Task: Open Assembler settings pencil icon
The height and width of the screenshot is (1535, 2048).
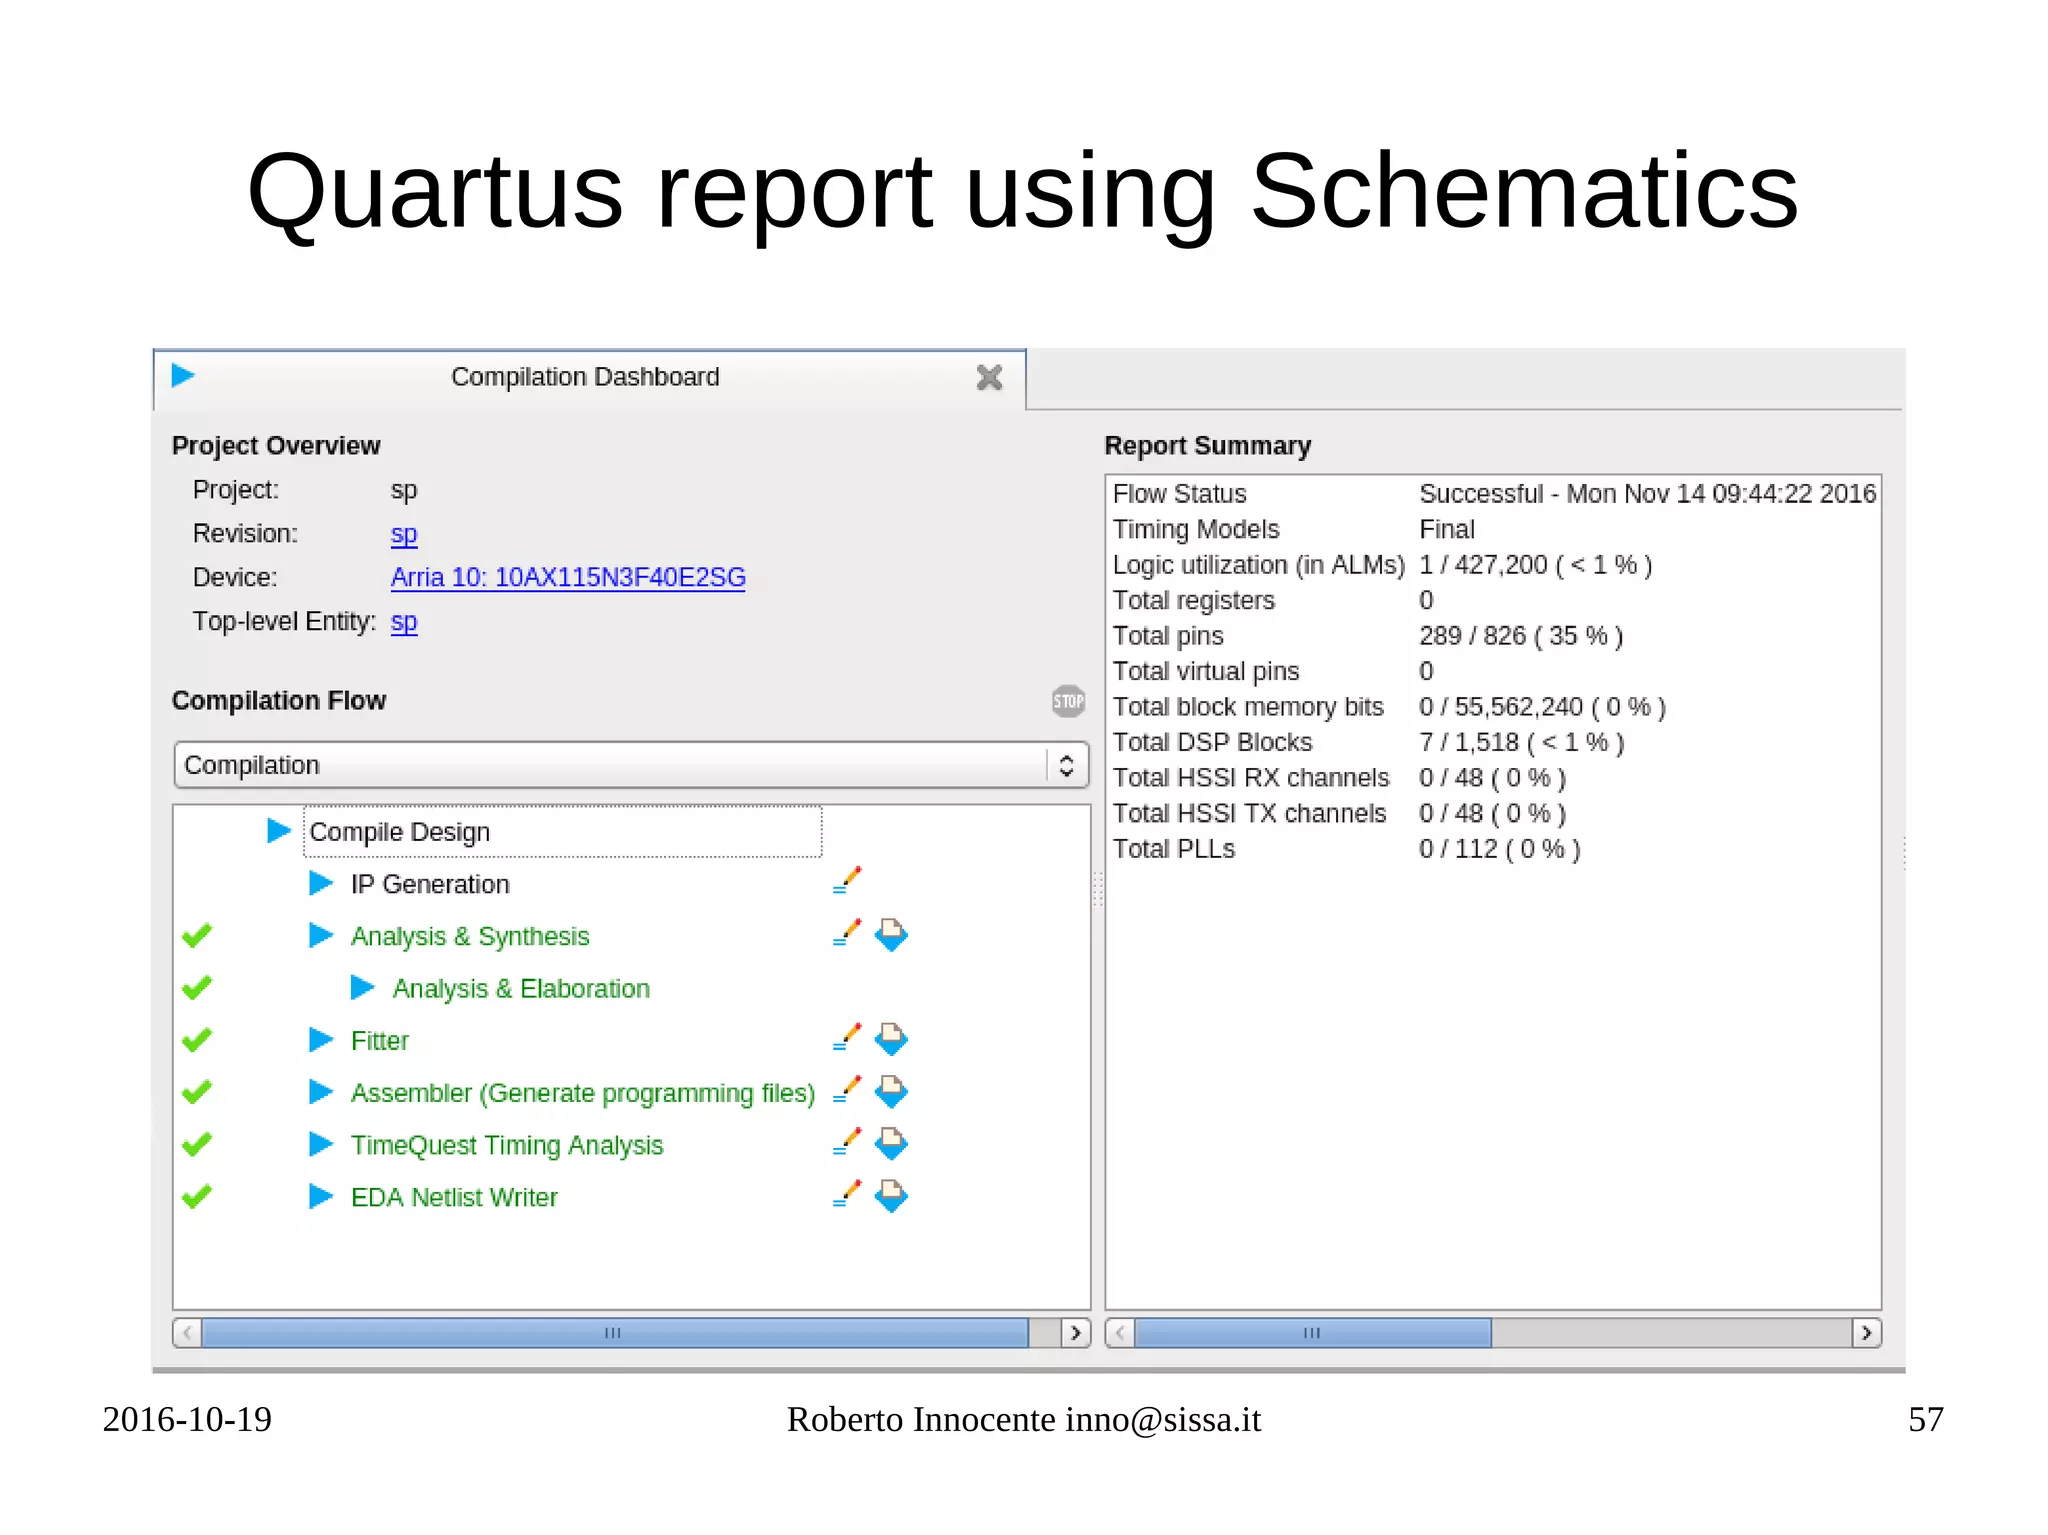Action: [847, 1089]
